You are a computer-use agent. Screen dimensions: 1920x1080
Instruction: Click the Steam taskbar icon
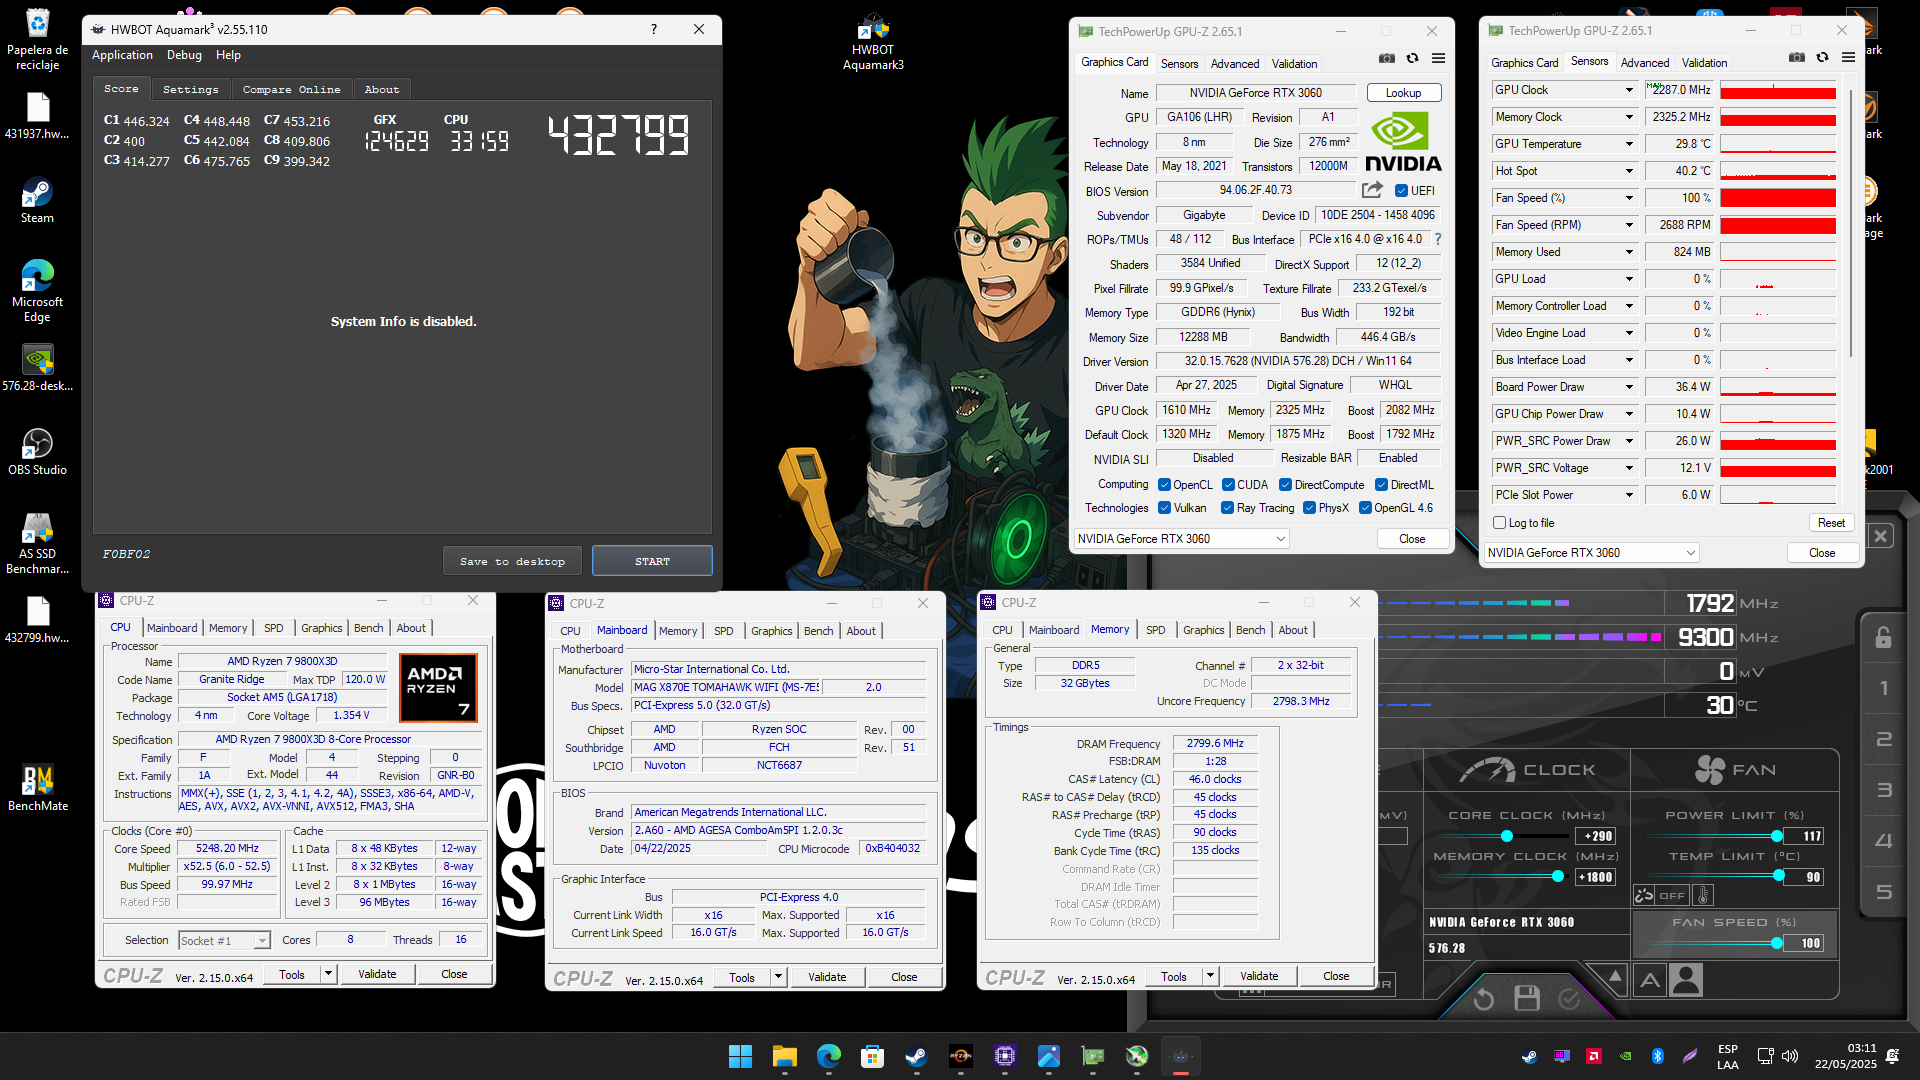[916, 1056]
